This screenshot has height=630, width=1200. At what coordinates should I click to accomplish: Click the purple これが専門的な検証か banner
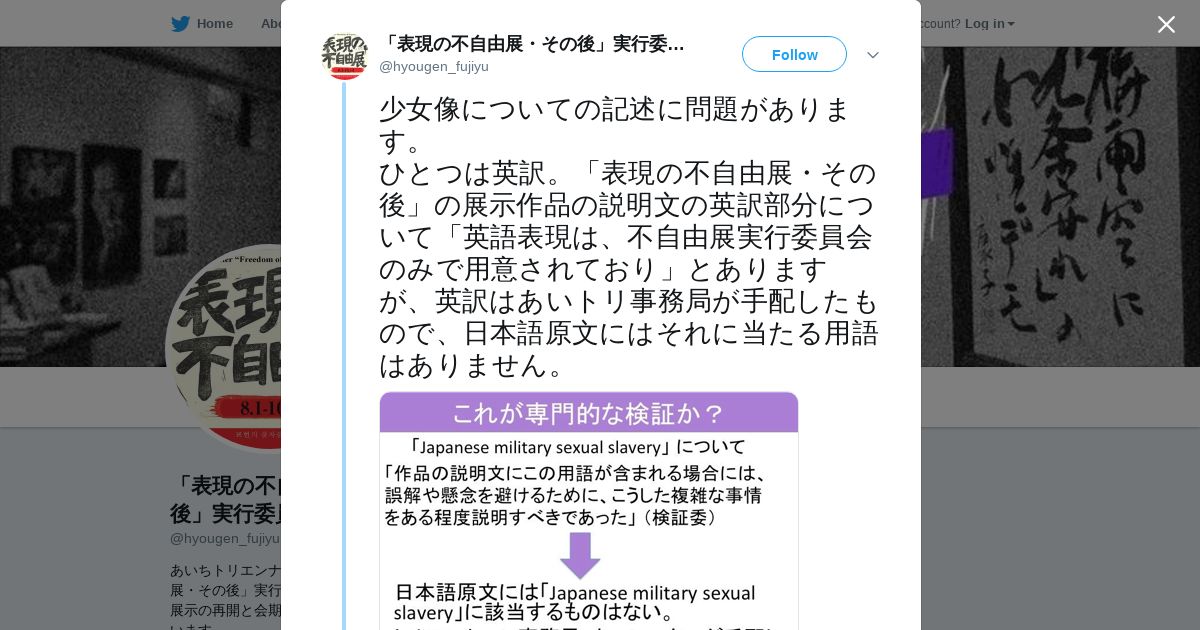(589, 412)
